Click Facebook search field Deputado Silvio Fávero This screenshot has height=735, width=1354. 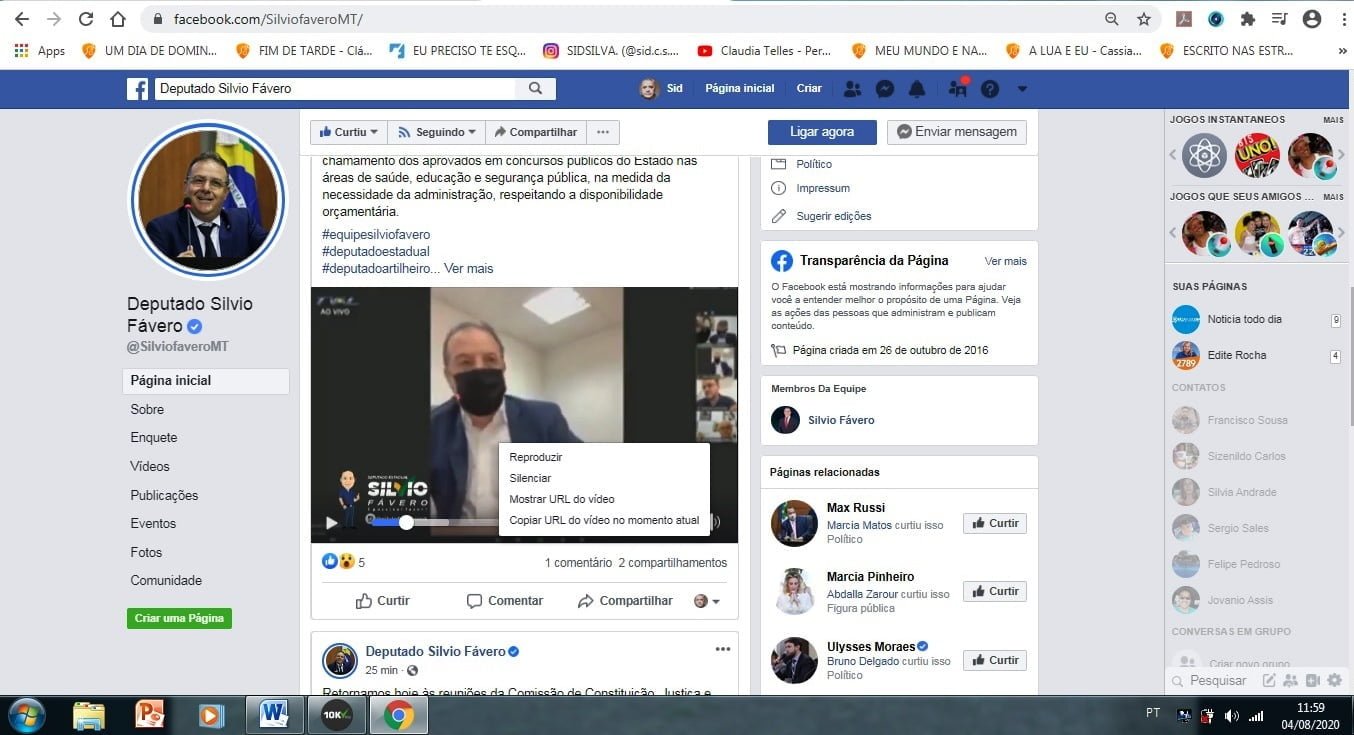point(335,88)
